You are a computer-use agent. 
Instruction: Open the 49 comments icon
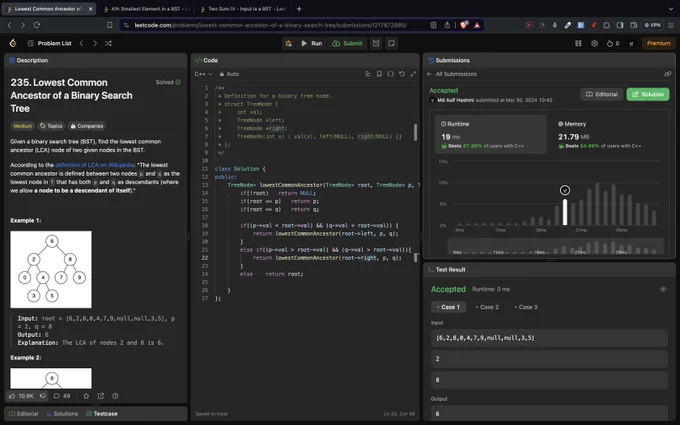[x=62, y=396]
